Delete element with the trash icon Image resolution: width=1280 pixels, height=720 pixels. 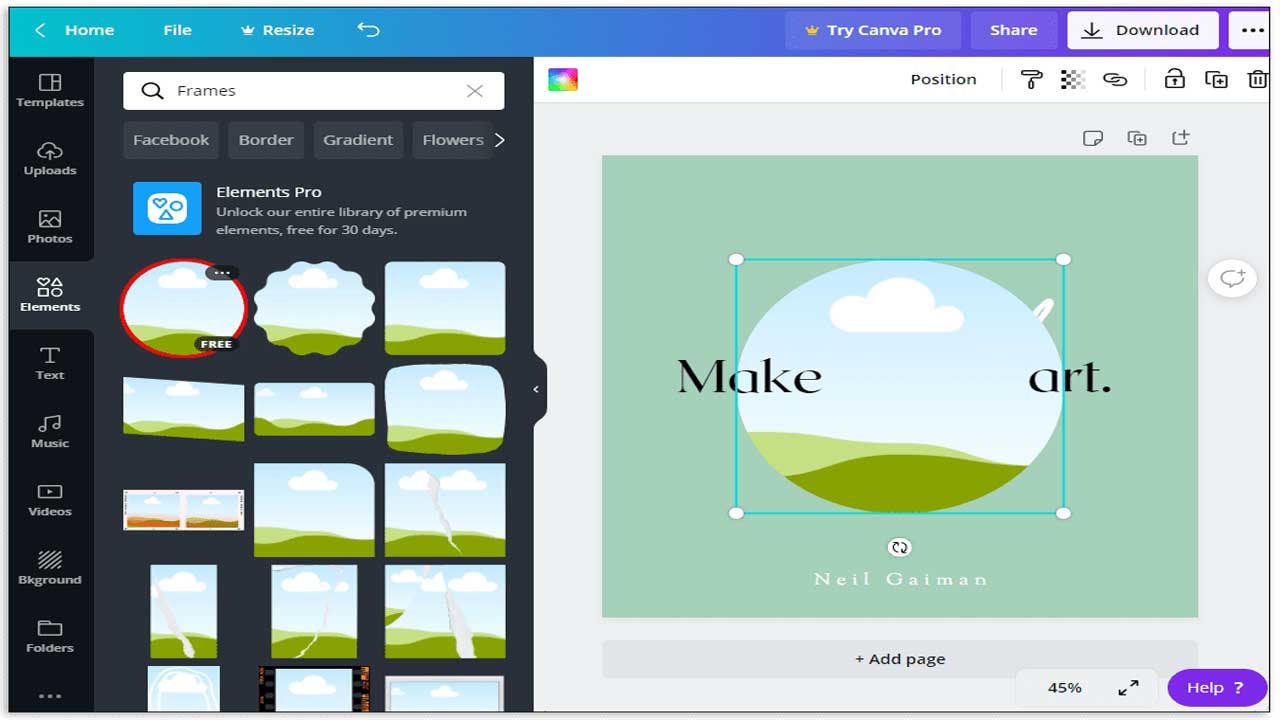point(1257,80)
